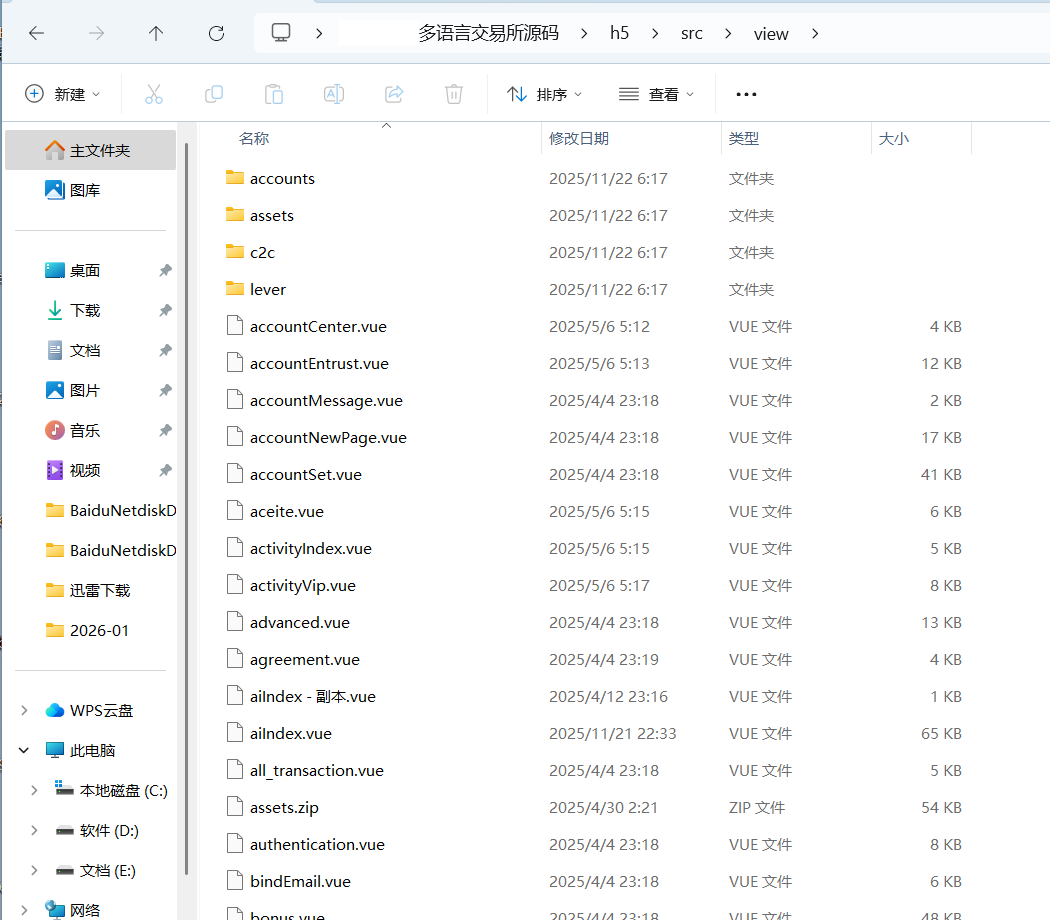
Task: Click the Delete trash can icon
Action: tap(453, 94)
